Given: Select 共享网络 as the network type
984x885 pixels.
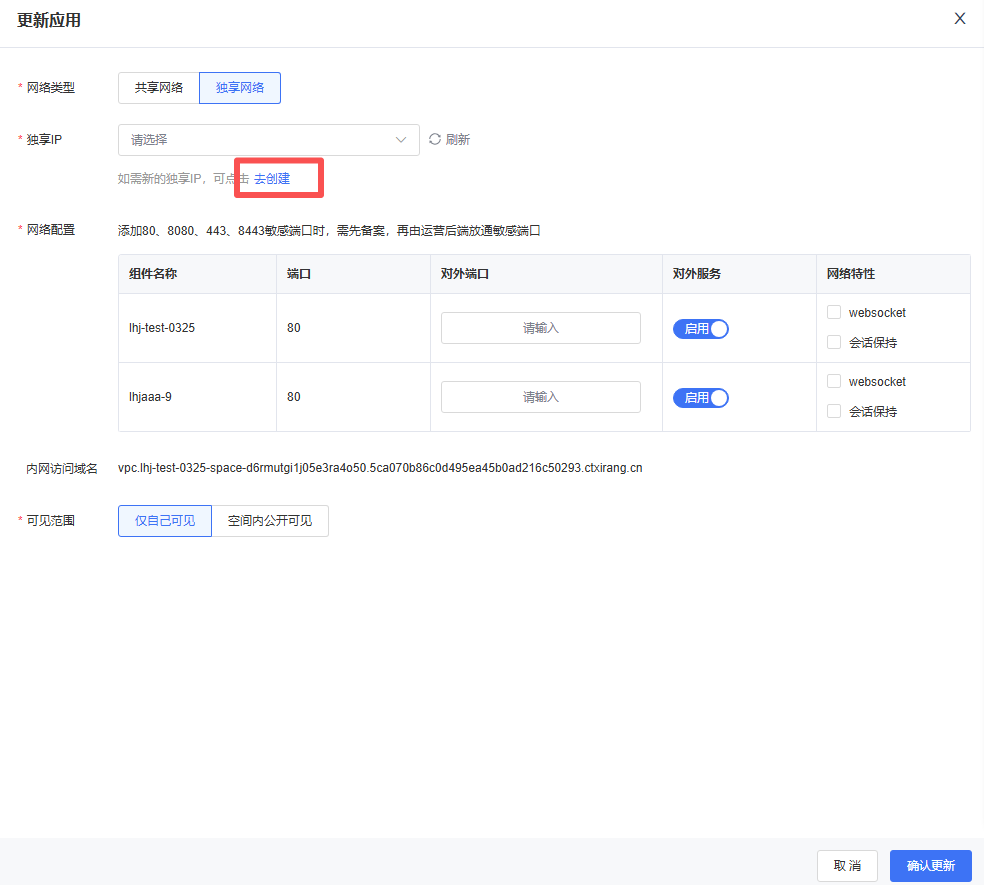Looking at the screenshot, I should click(x=159, y=88).
